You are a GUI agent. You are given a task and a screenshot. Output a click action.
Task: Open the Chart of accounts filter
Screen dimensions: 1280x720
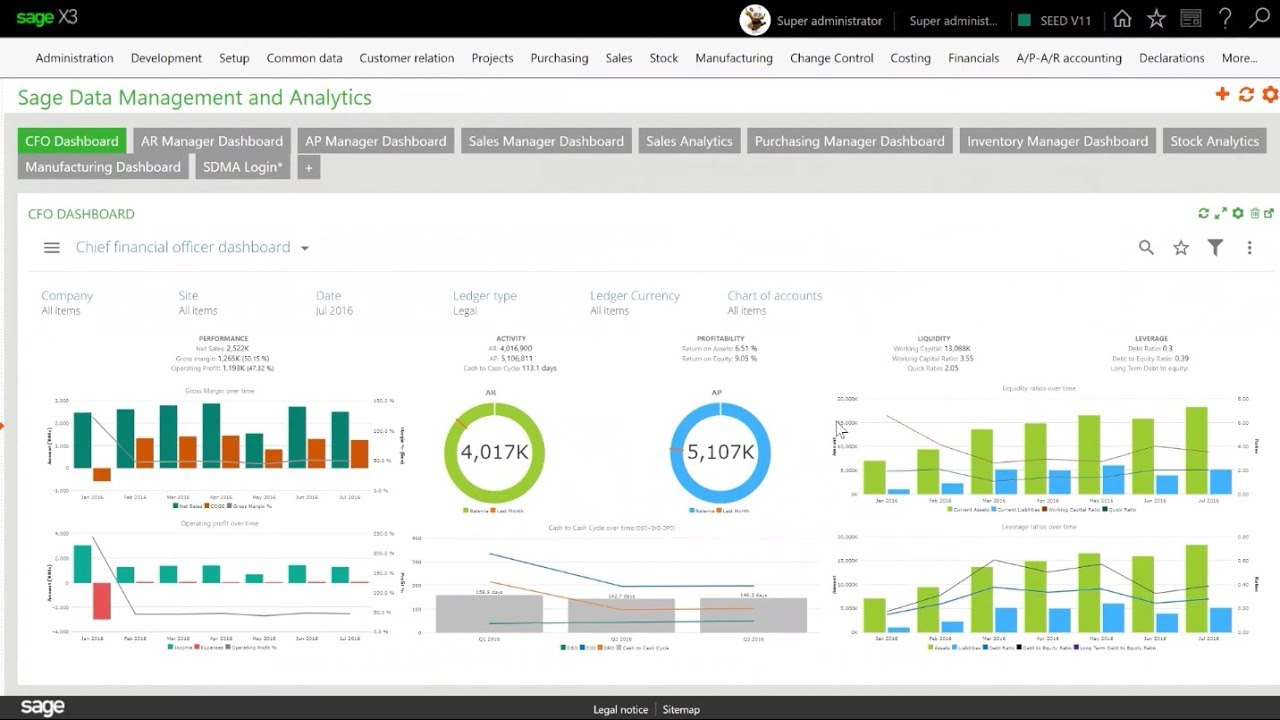click(x=775, y=303)
